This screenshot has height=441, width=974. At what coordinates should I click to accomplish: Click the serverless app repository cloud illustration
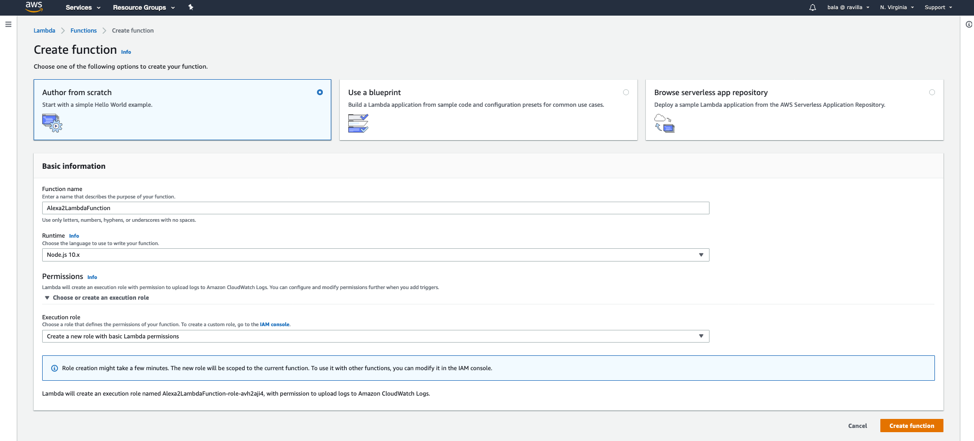(x=664, y=123)
